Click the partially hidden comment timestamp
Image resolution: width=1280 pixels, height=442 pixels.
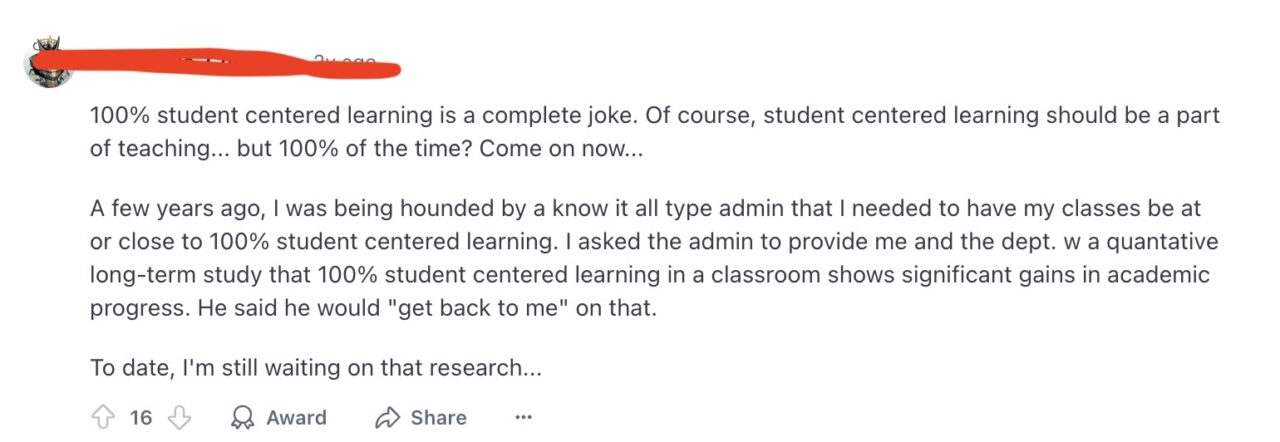[345, 62]
